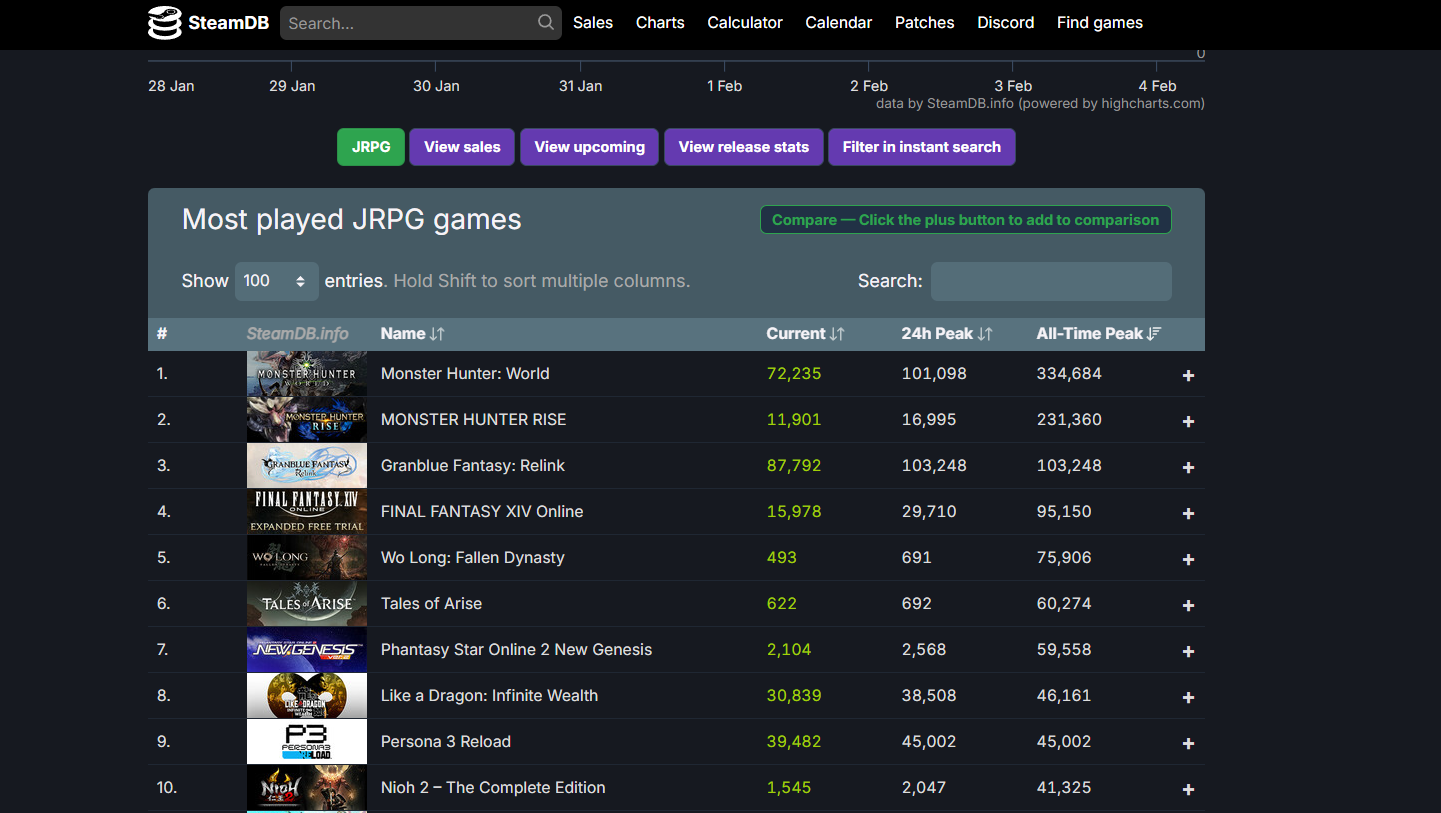1441x813 pixels.
Task: Add MONSTER HUNTER RISE to comparison
Action: 1188,421
